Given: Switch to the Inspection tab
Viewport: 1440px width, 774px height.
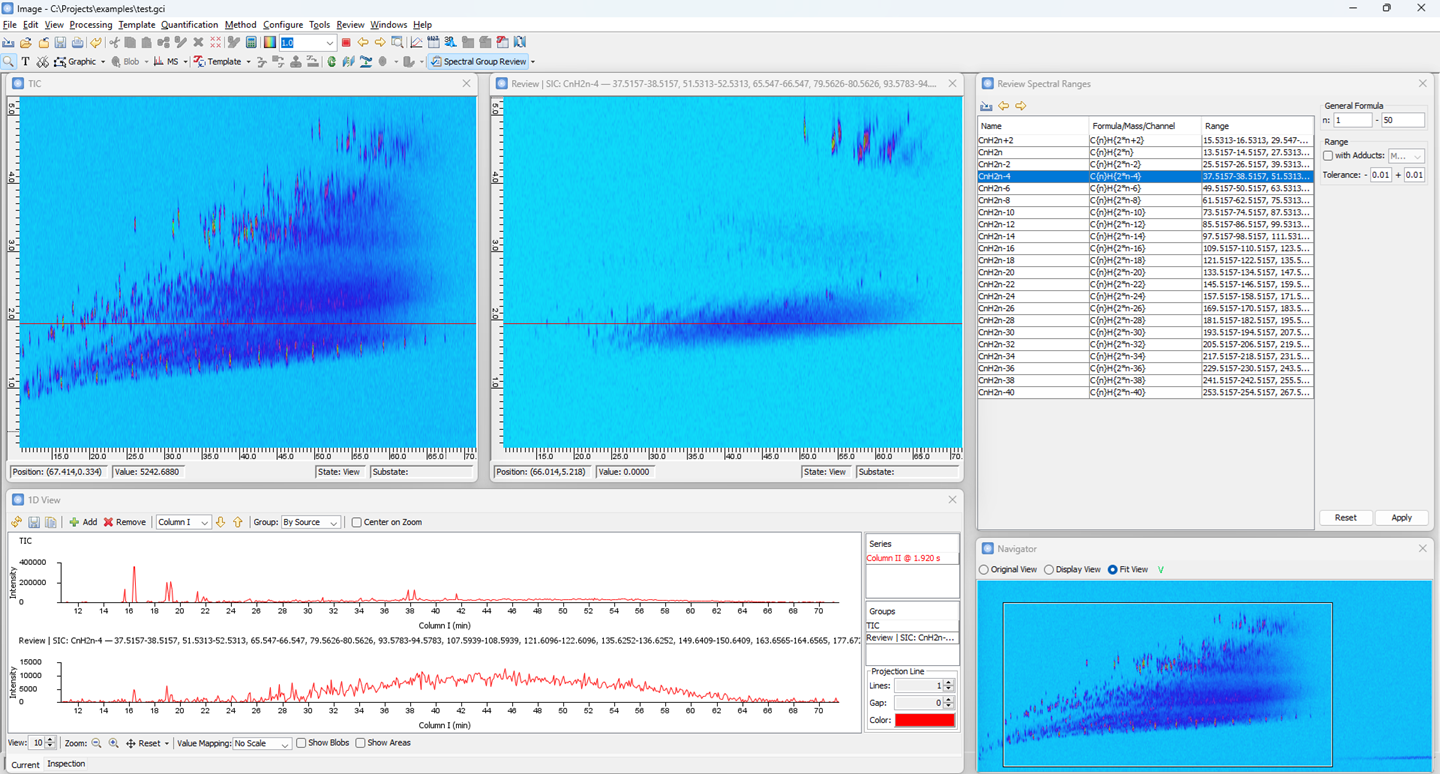Looking at the screenshot, I should point(66,763).
